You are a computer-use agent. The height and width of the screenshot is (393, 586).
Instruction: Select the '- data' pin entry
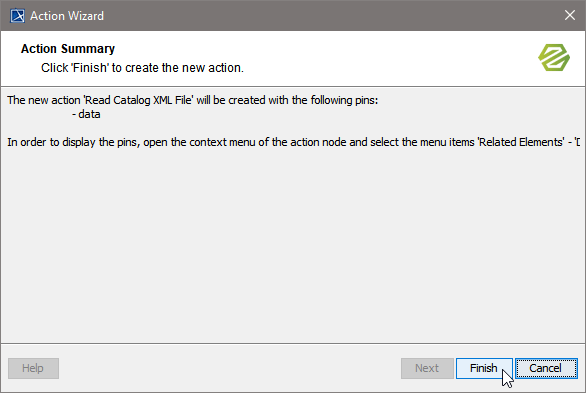pos(86,114)
